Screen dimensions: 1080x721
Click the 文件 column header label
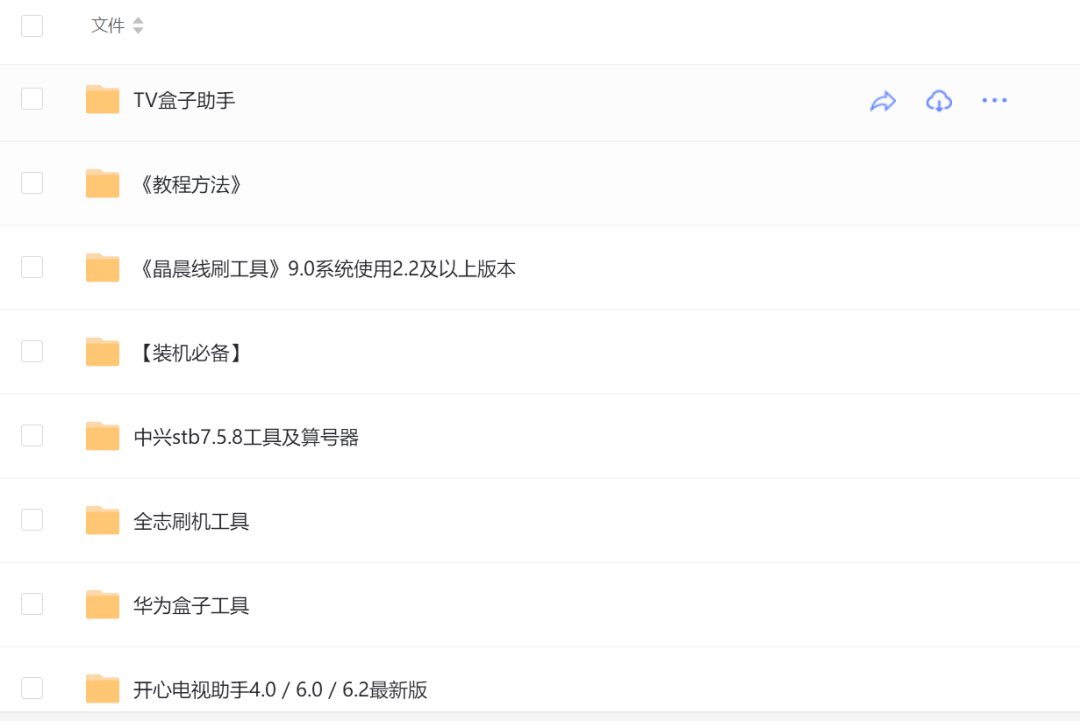click(107, 25)
